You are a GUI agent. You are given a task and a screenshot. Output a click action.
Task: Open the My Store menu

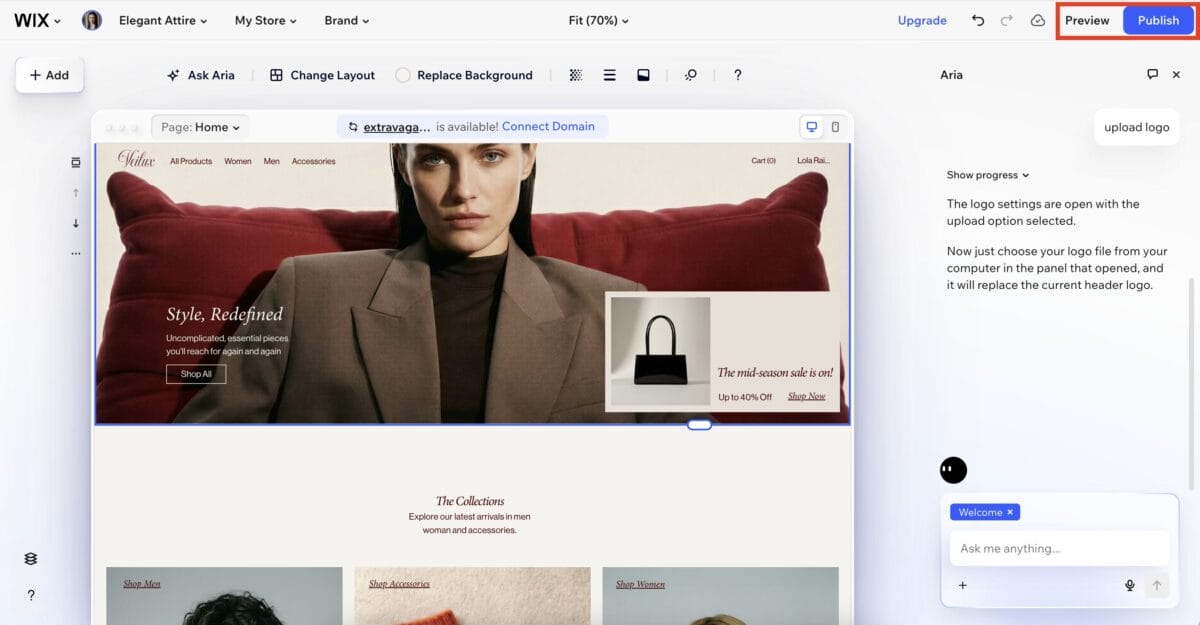[x=265, y=20]
